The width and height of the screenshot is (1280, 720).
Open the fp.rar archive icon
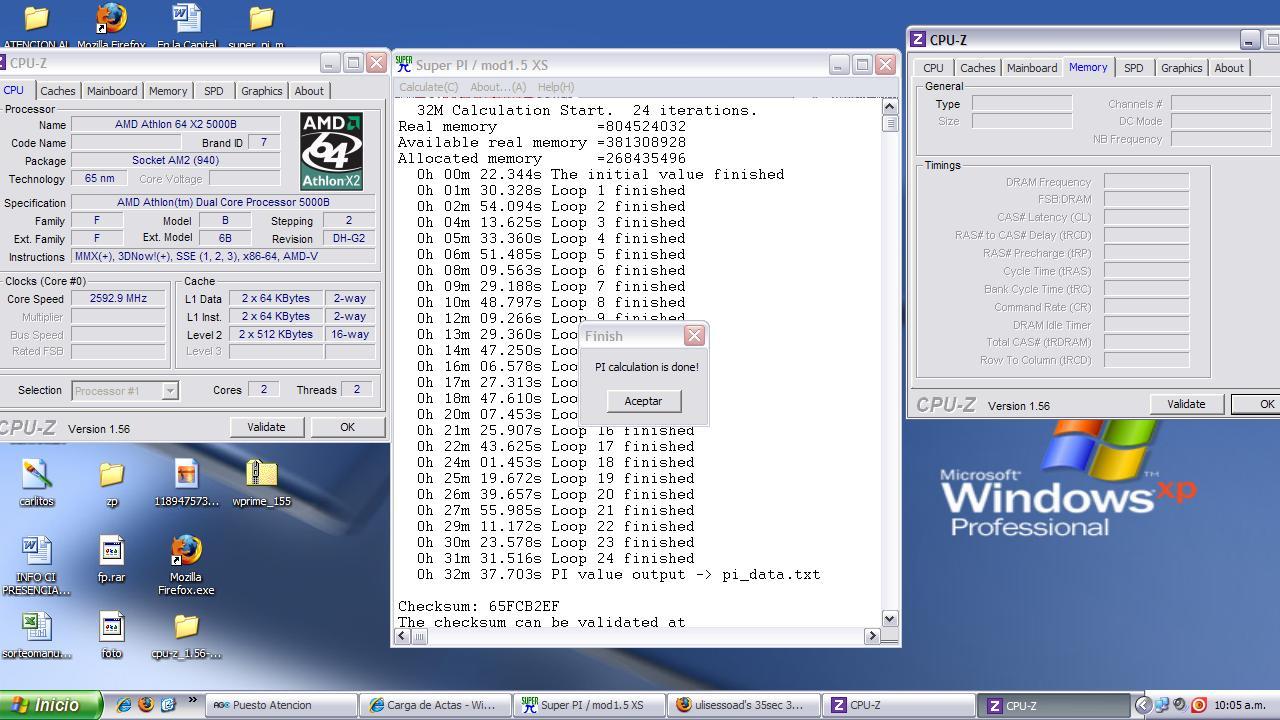[111, 558]
